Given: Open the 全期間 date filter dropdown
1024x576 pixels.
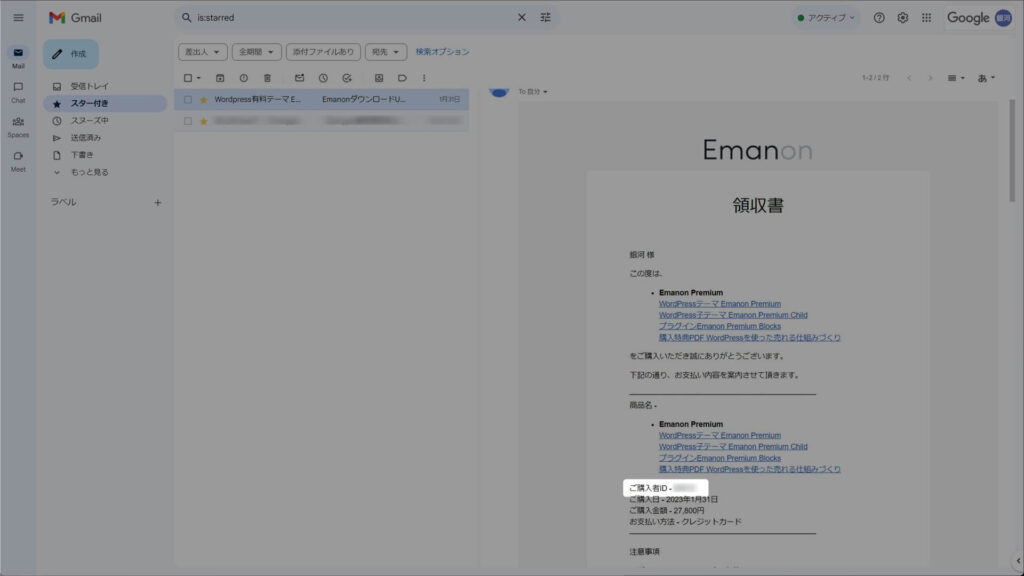Looking at the screenshot, I should tap(257, 52).
